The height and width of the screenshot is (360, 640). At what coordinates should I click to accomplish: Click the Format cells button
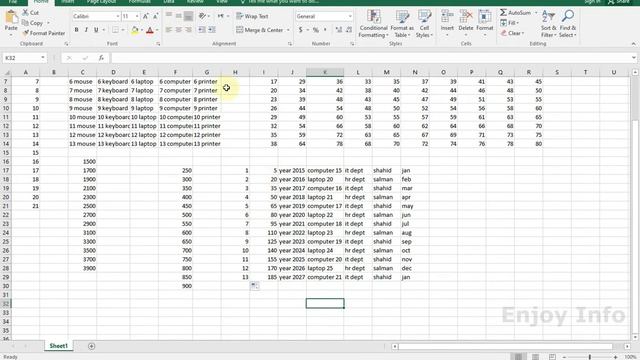tap(485, 22)
